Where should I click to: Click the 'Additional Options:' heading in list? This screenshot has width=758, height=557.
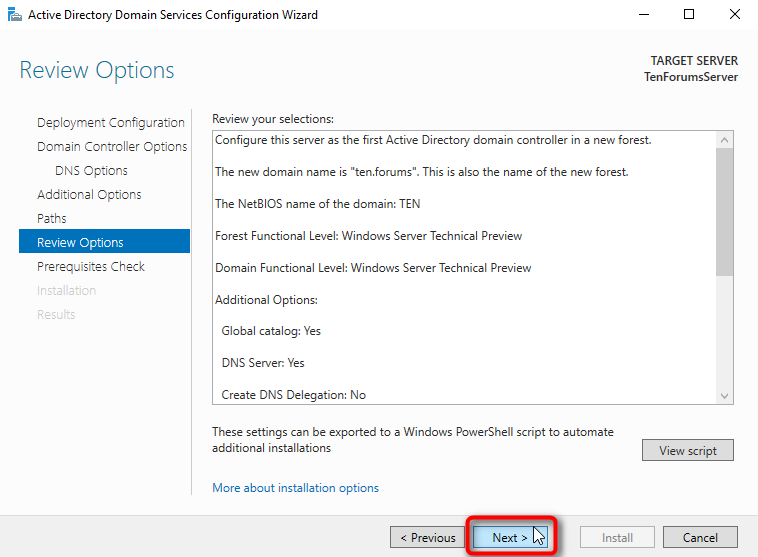[x=266, y=300]
